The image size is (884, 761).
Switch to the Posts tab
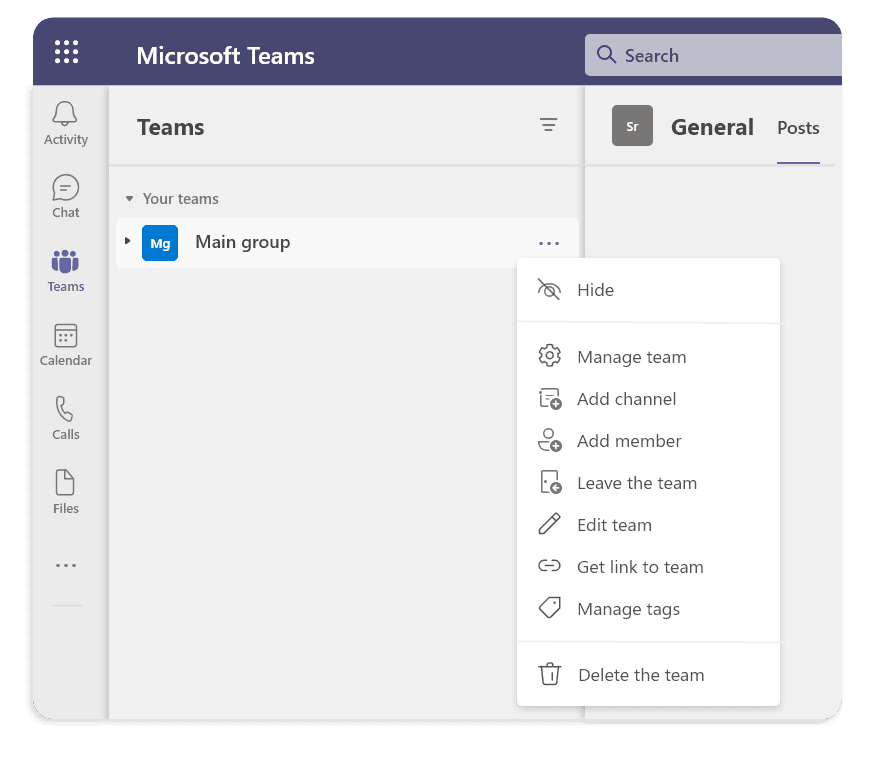pos(798,128)
